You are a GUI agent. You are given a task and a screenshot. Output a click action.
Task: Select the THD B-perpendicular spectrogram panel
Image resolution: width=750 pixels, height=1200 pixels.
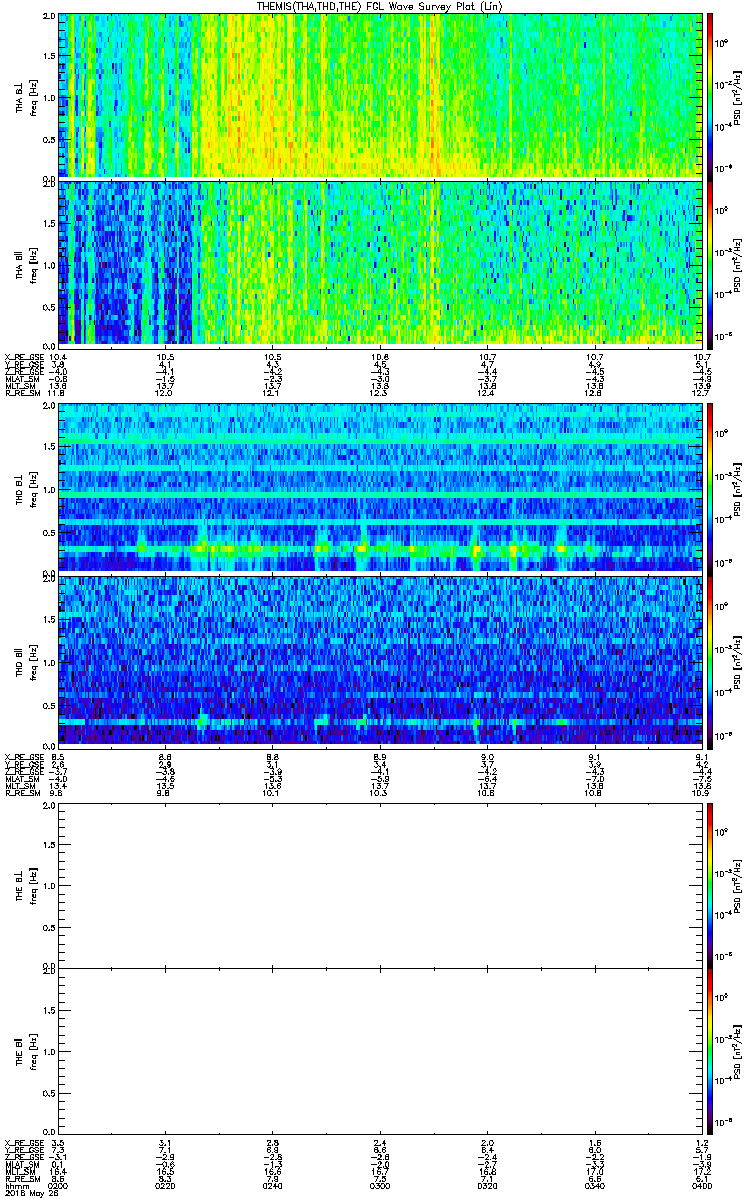coord(379,488)
